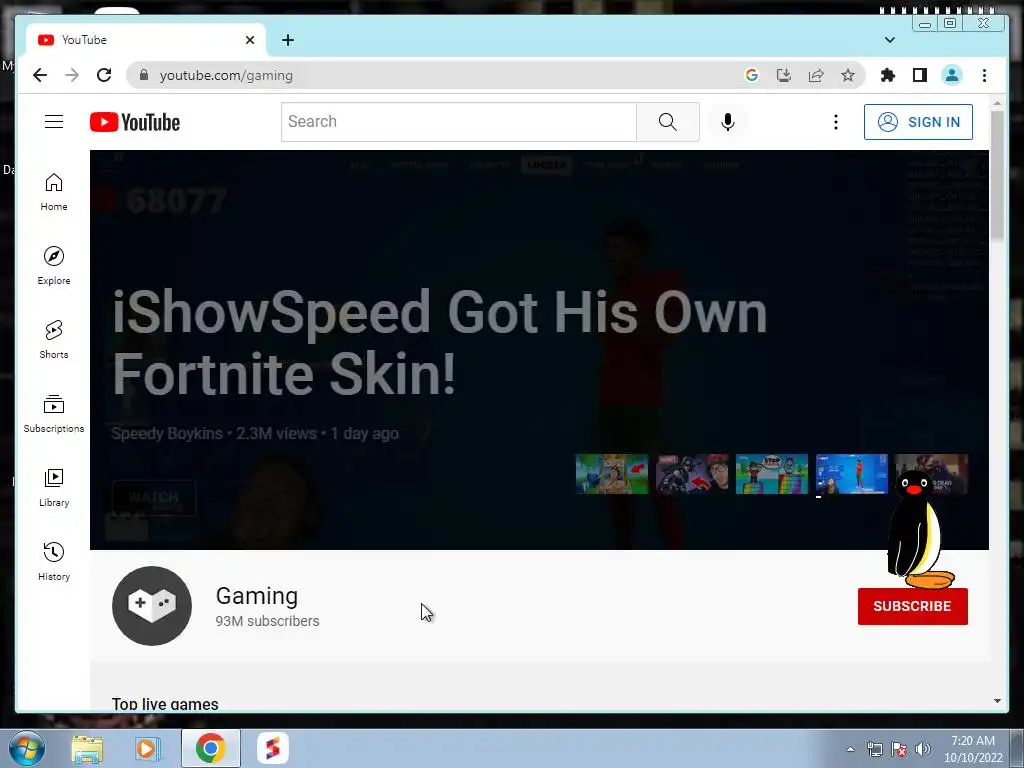
Task: Click the address bar URL
Action: tap(226, 75)
